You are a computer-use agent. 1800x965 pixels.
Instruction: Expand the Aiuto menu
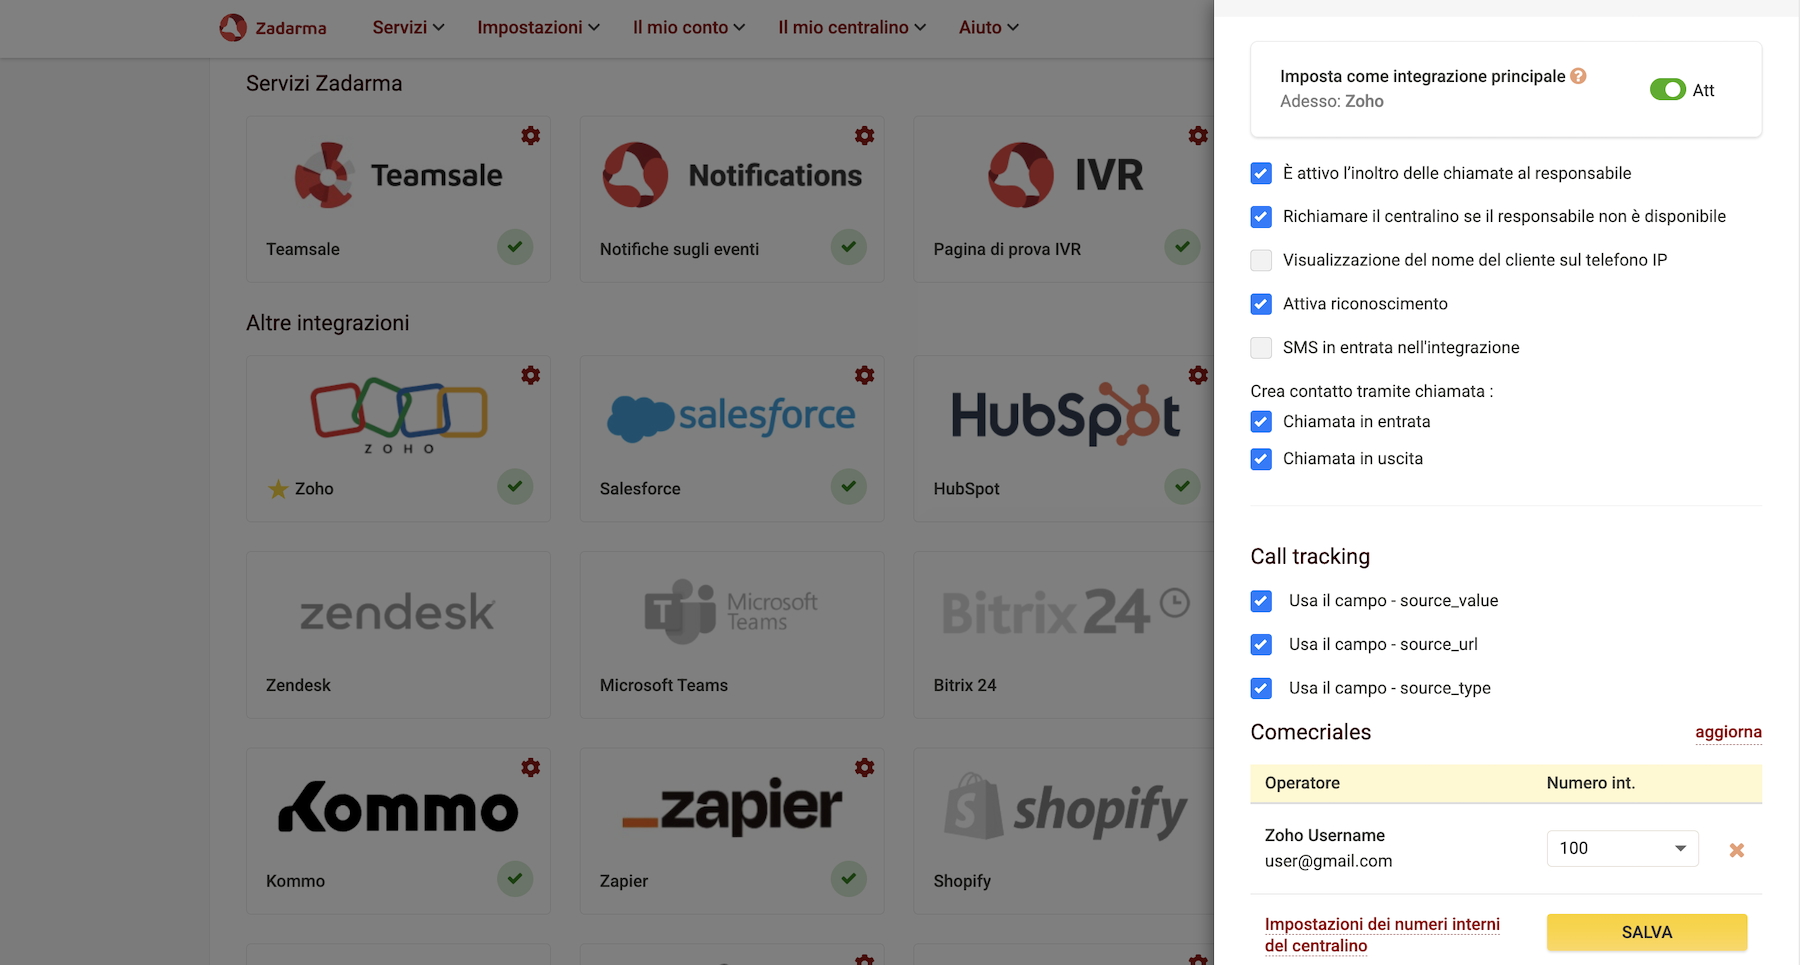click(989, 27)
